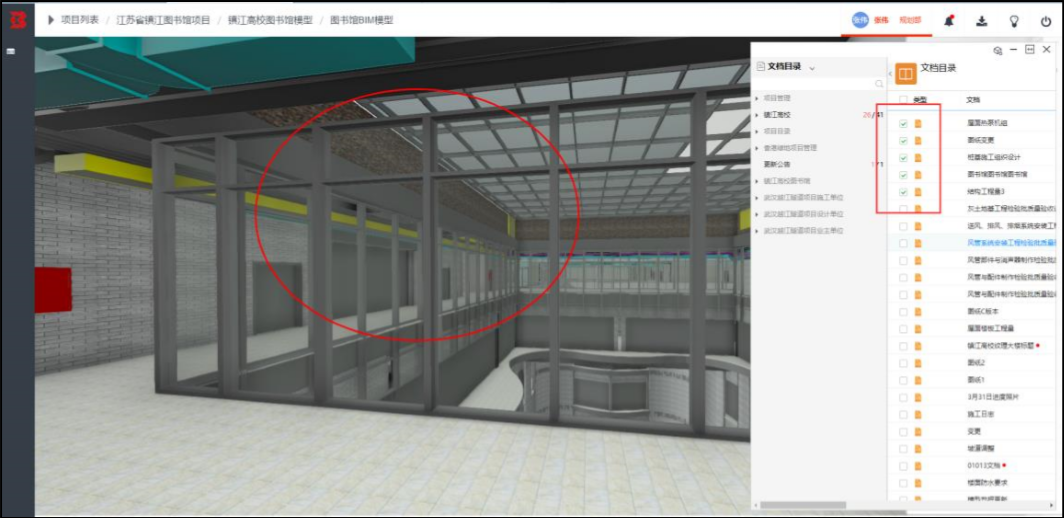Open the 文档目录 dropdown chevron

(x=812, y=67)
